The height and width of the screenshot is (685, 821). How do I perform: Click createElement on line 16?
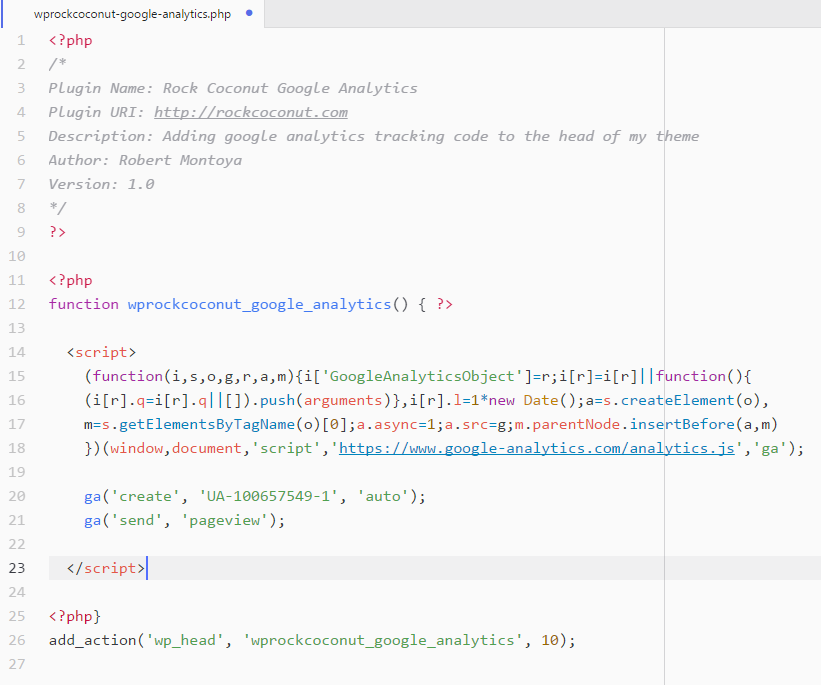pos(678,401)
